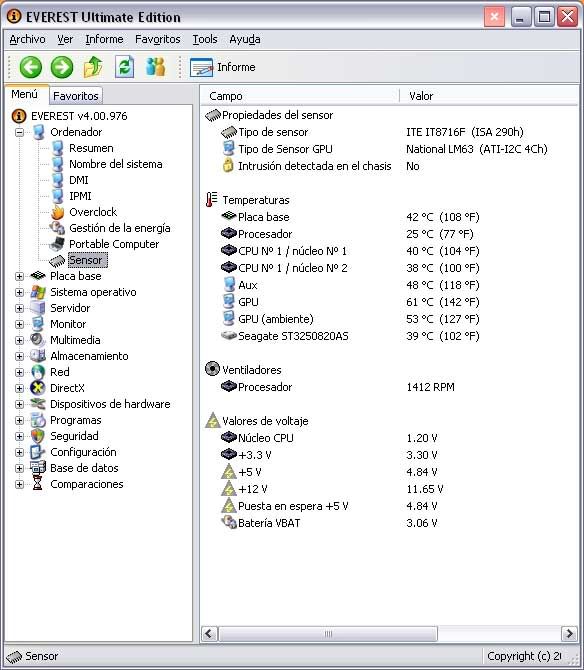Image resolution: width=584 pixels, height=670 pixels.
Task: Select the DMI tree item
Action: pyautogui.click(x=79, y=180)
